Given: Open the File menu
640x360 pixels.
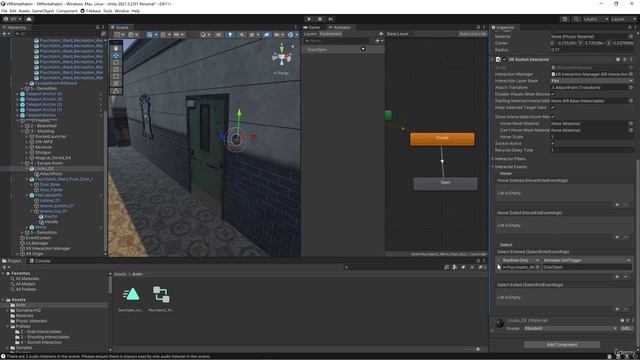Looking at the screenshot, I should 4,11.
